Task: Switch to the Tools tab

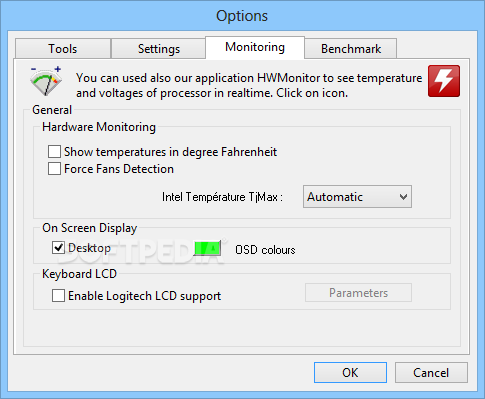Action: click(x=63, y=49)
